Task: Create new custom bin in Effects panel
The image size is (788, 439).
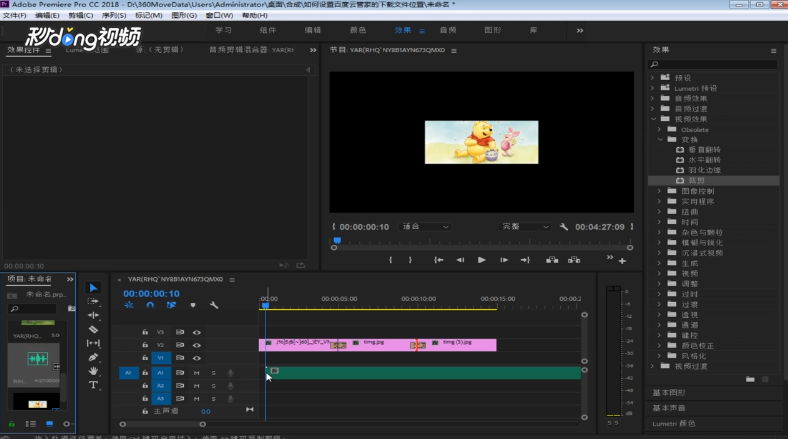Action: pyautogui.click(x=750, y=379)
